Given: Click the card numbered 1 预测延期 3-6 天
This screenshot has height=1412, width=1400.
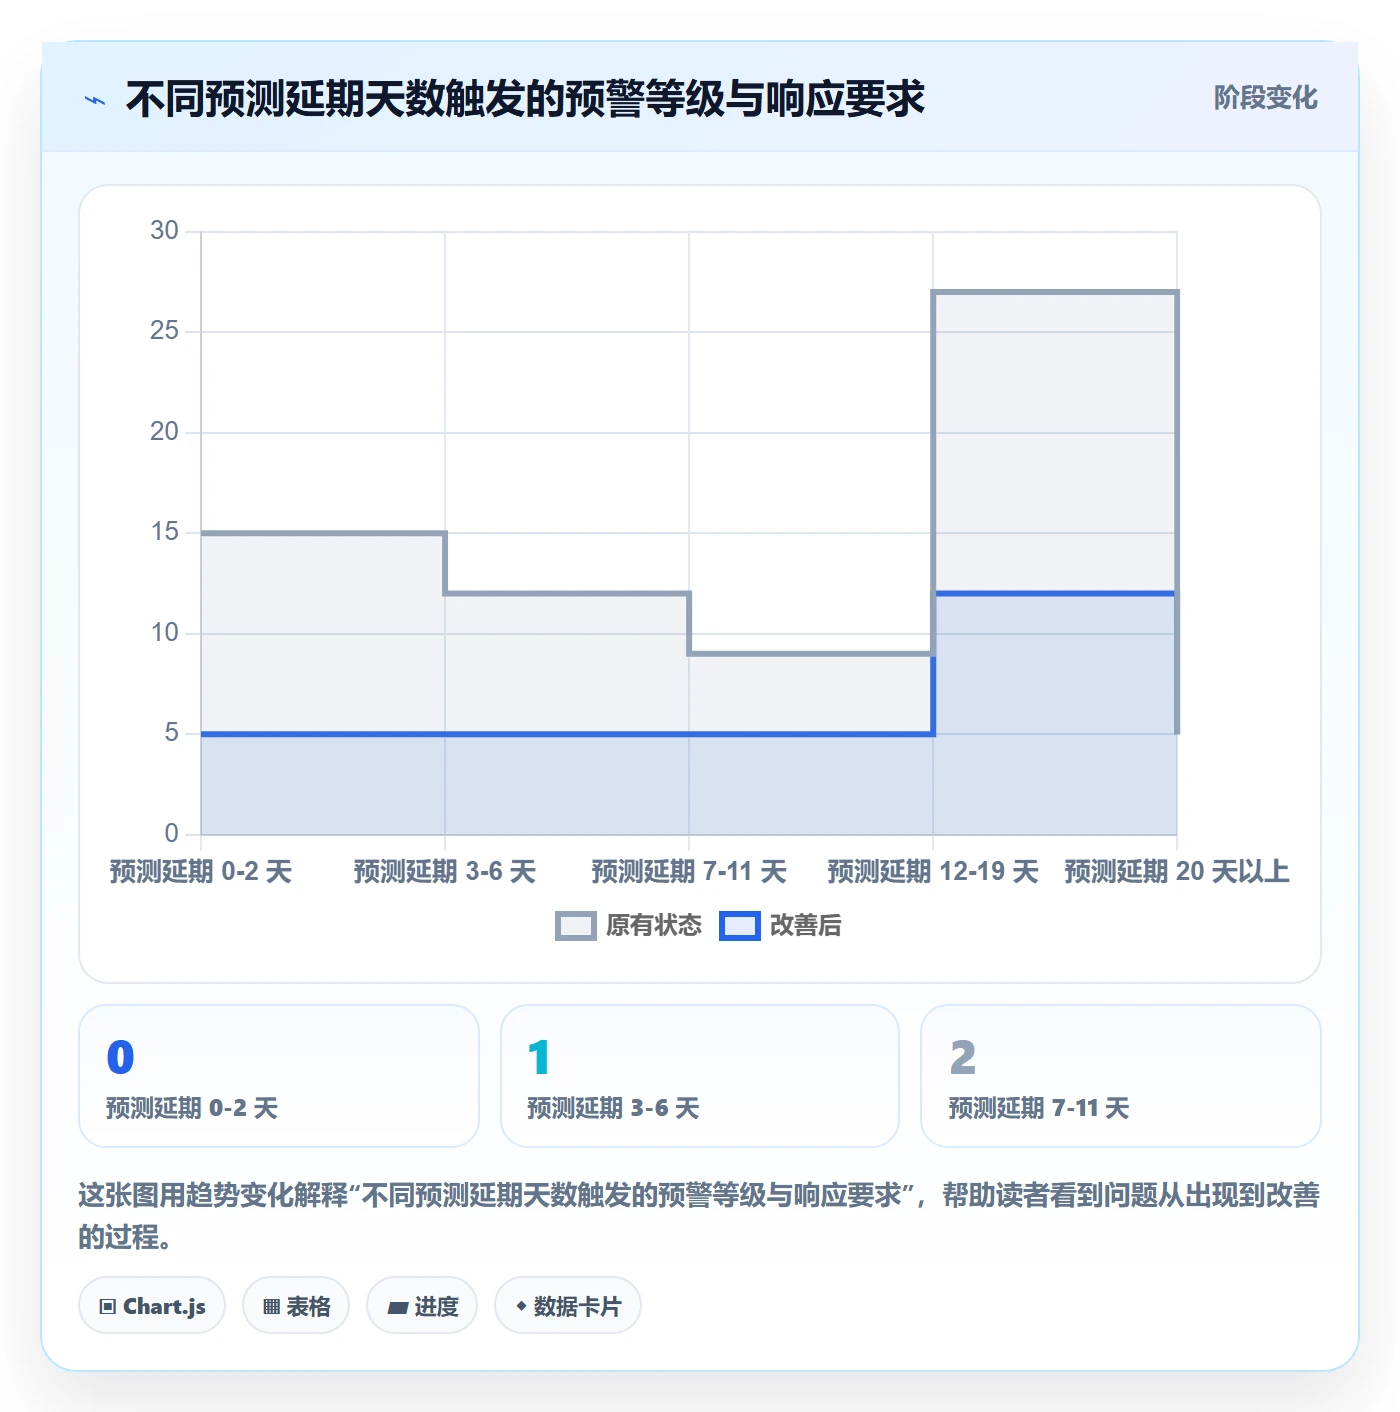Looking at the screenshot, I should pyautogui.click(x=700, y=1076).
